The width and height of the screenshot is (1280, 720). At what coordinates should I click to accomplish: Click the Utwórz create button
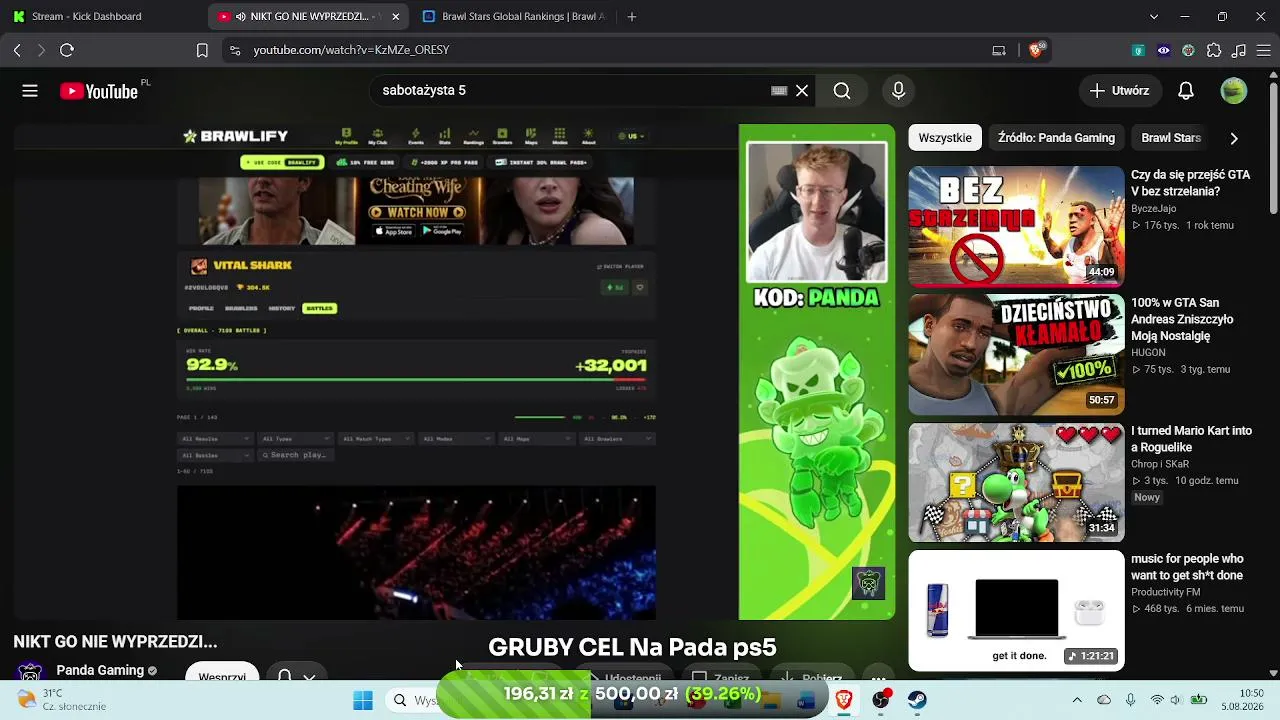[x=1120, y=91]
